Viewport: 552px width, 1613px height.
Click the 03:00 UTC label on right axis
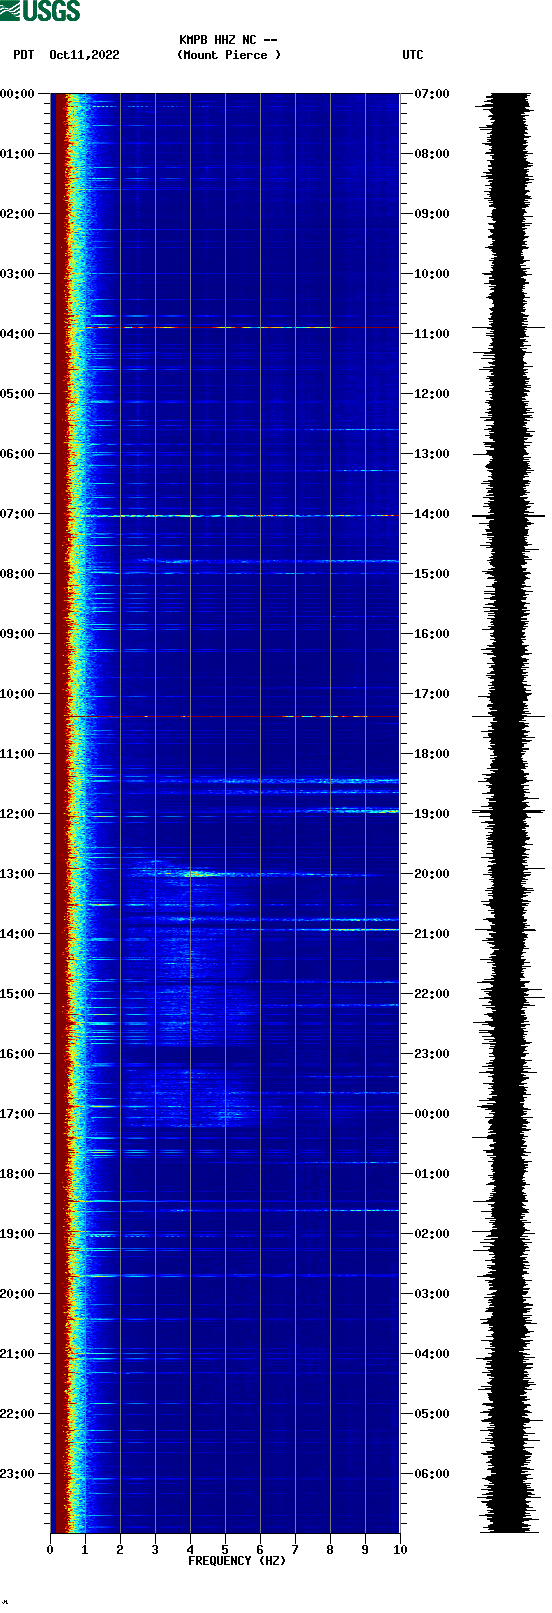click(x=432, y=1294)
